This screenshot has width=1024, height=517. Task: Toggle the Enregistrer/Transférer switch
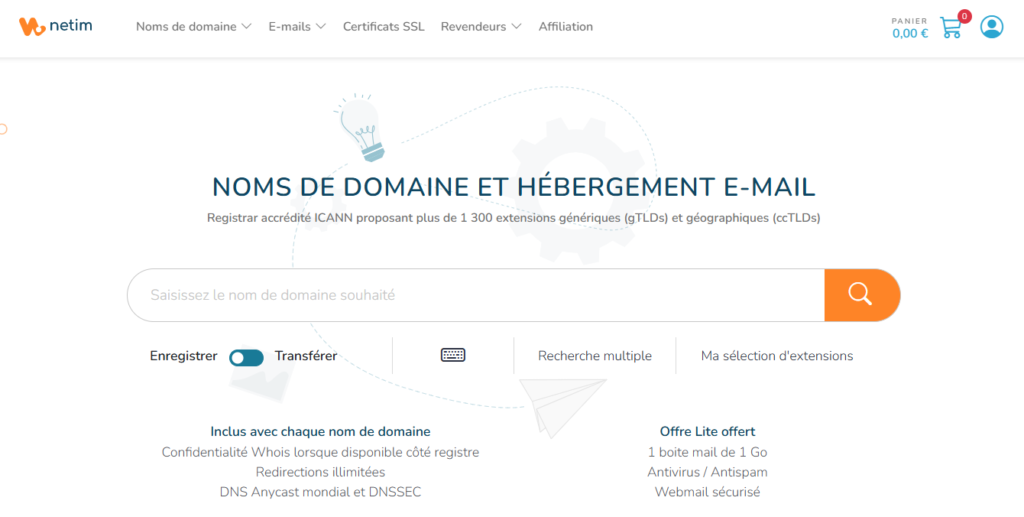point(246,356)
